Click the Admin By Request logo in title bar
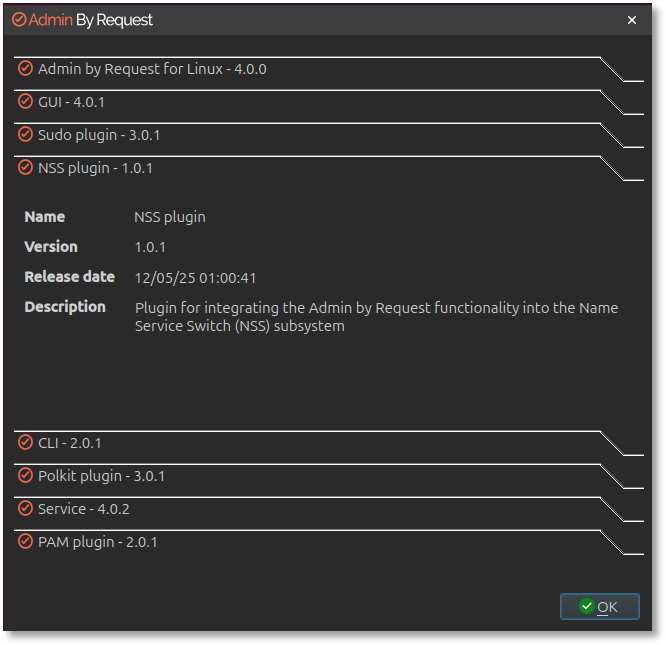666x645 pixels. [x=82, y=20]
